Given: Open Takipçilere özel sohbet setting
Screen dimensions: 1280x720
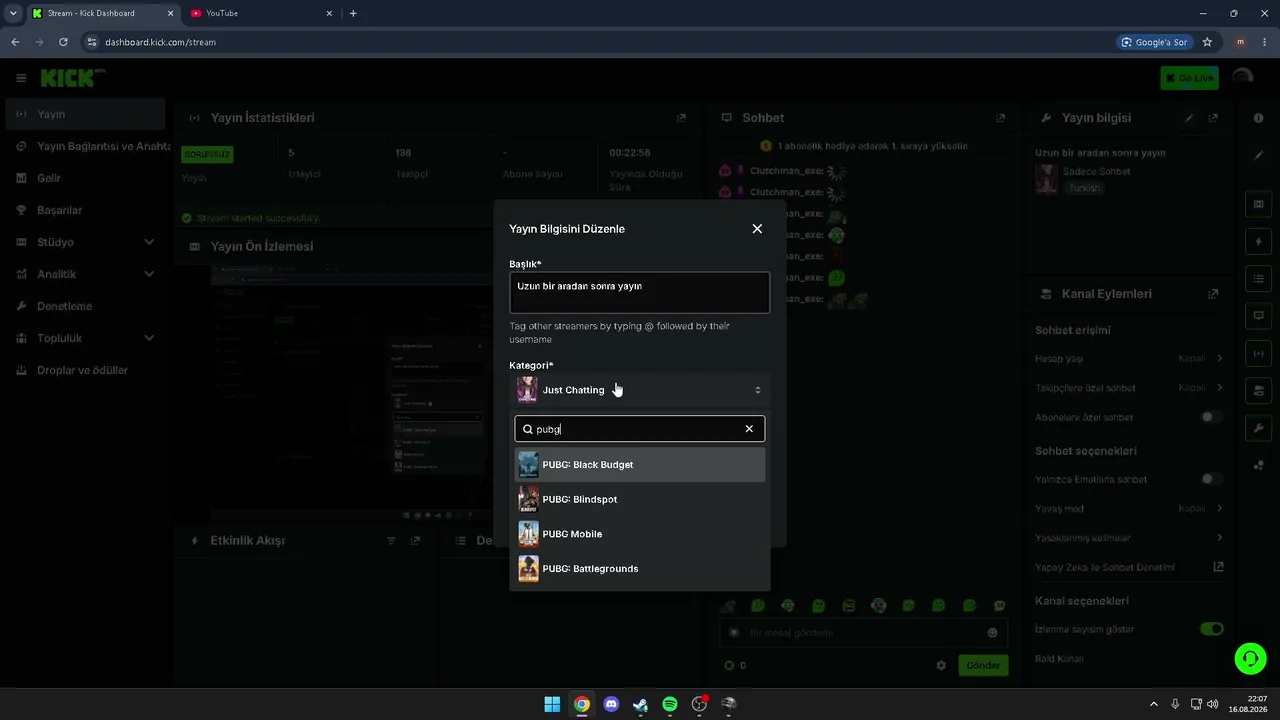Looking at the screenshot, I should (1129, 387).
